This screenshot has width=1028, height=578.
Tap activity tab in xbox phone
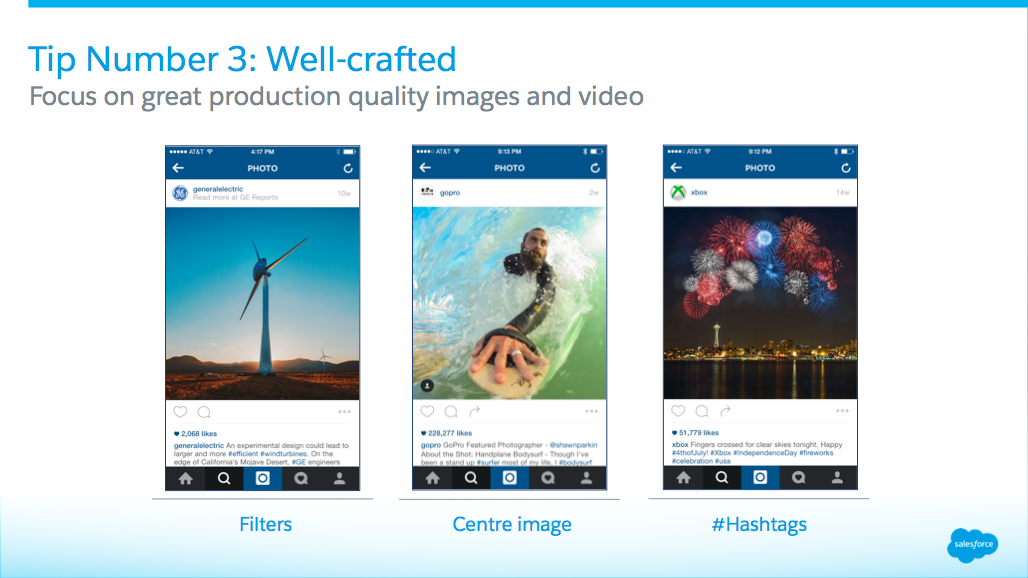(x=799, y=477)
